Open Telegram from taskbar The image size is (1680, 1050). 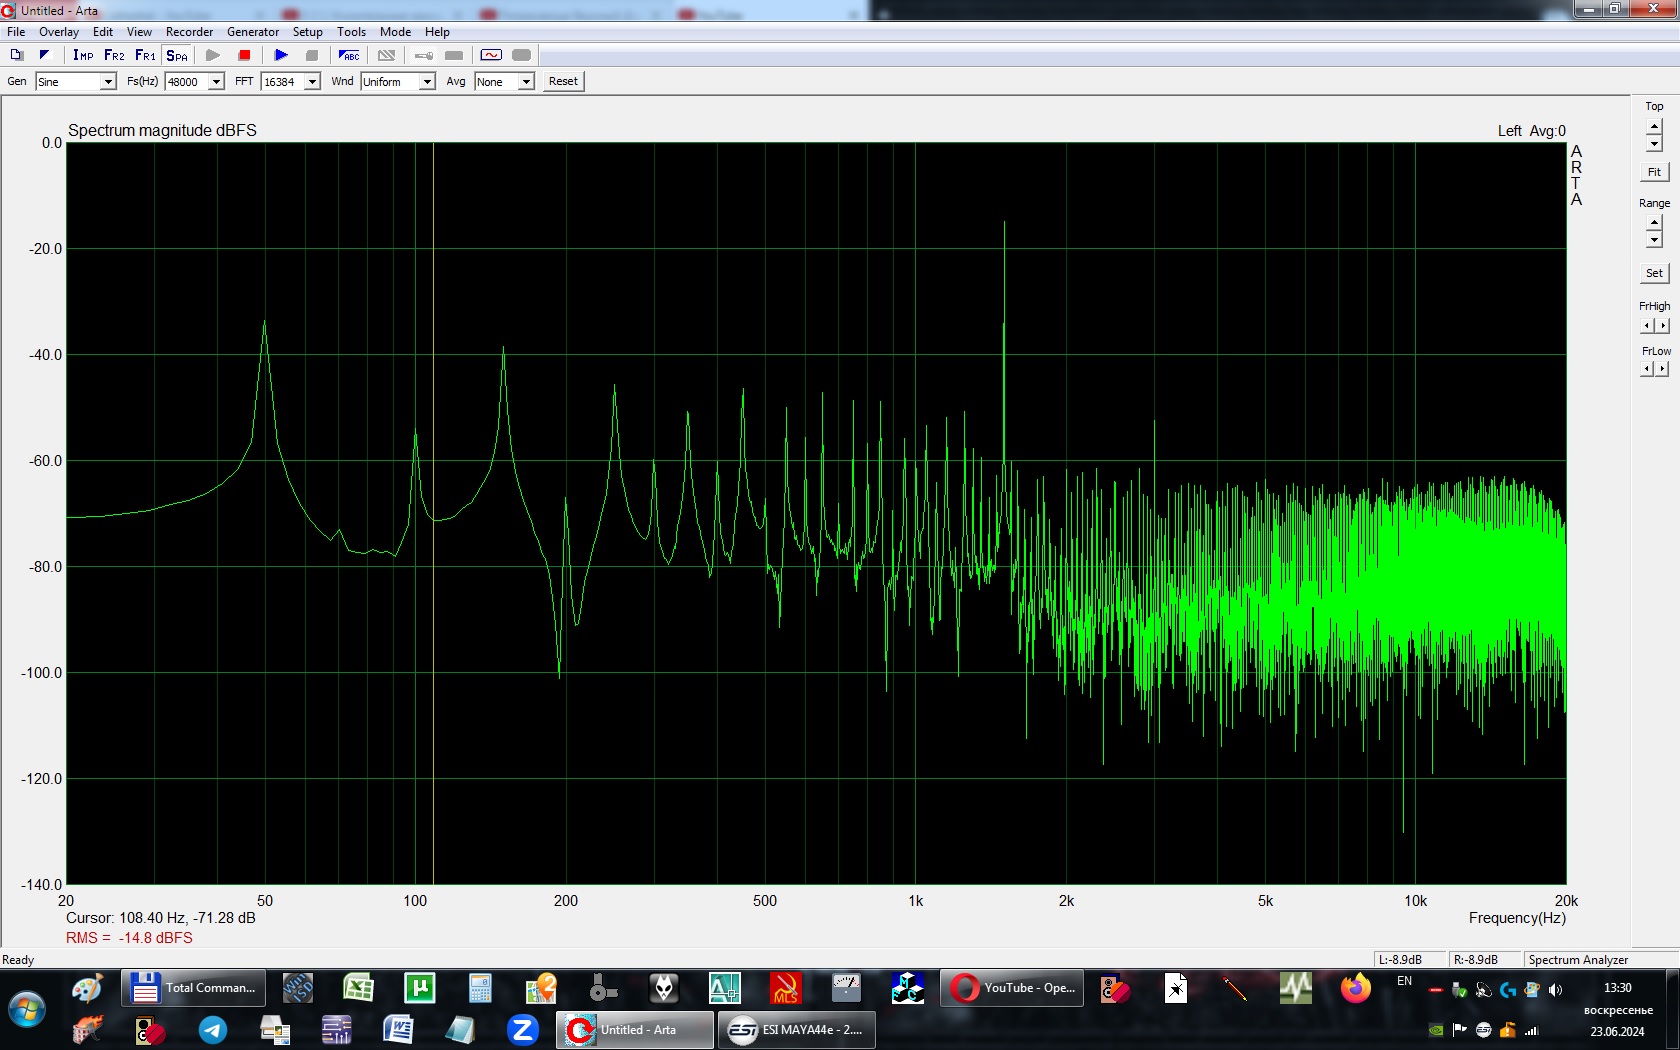pos(212,1030)
